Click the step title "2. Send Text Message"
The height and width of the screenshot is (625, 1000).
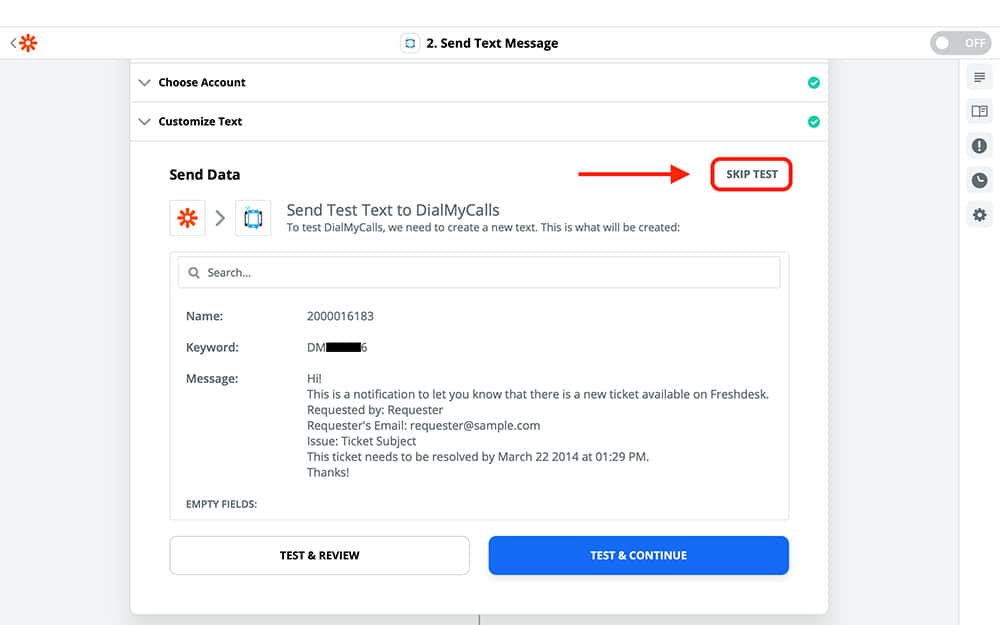coord(492,43)
